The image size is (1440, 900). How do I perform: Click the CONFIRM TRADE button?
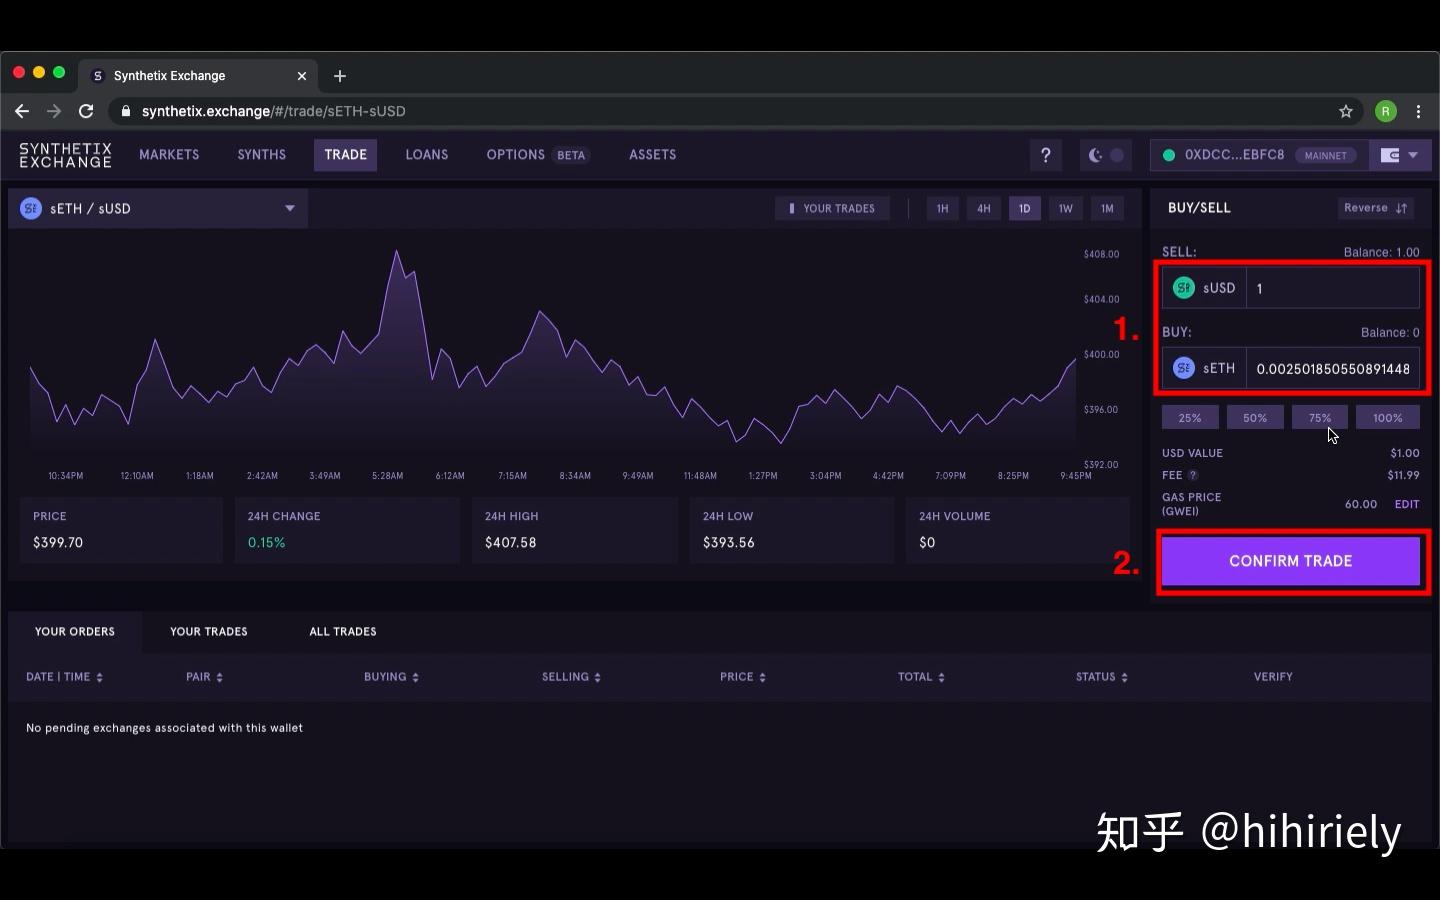pos(1290,561)
